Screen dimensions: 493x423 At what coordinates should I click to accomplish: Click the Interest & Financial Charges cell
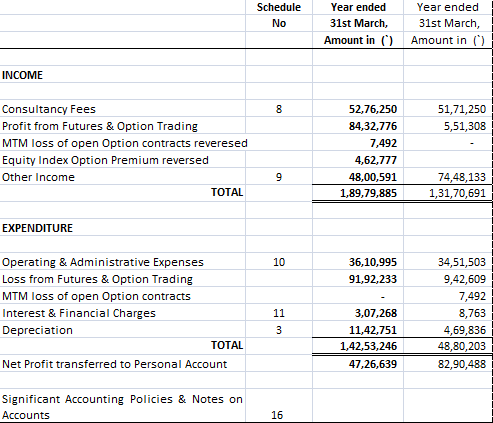pyautogui.click(x=122, y=313)
